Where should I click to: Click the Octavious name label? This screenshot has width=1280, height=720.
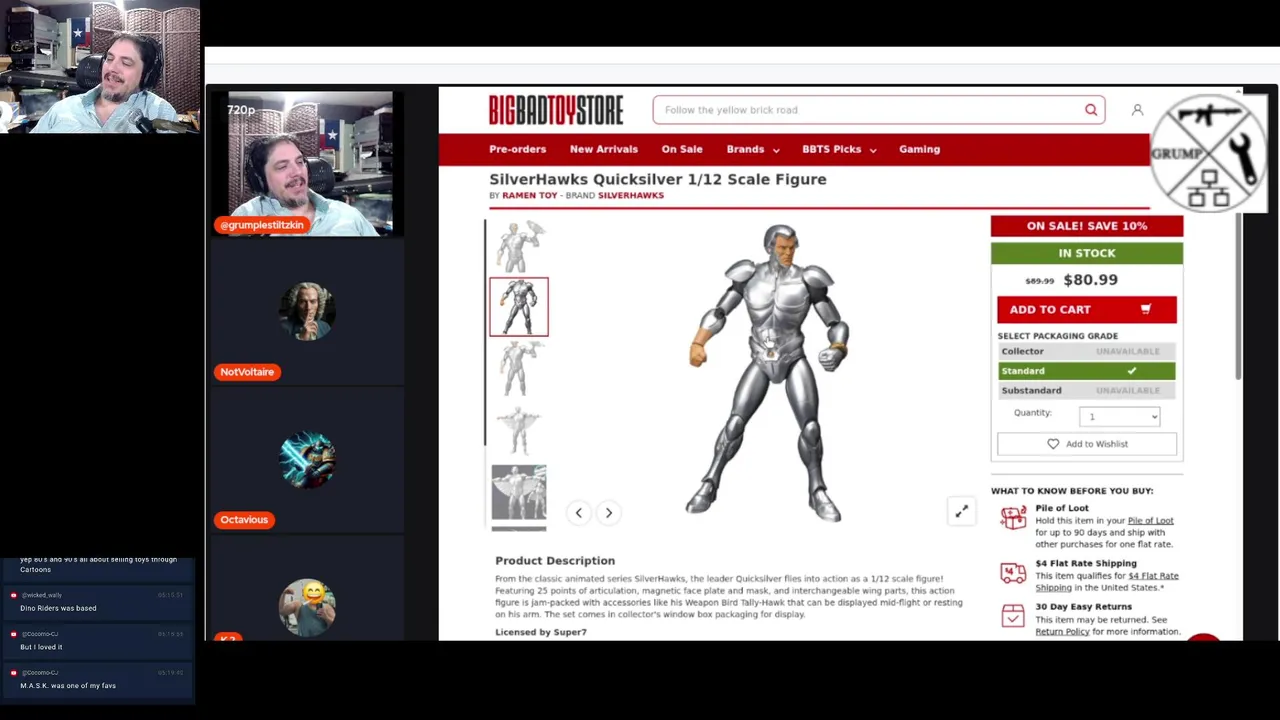[x=244, y=520]
